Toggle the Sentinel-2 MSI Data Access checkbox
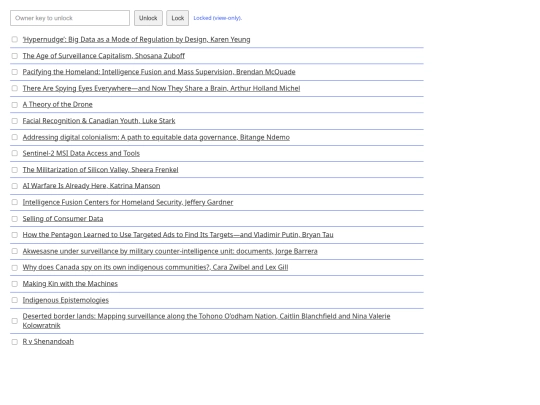This screenshot has height=405, width=540. [14, 153]
